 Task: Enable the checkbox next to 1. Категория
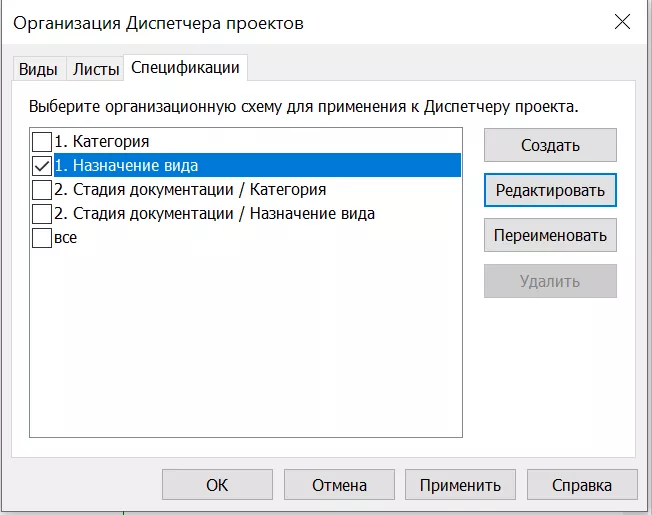tap(42, 141)
